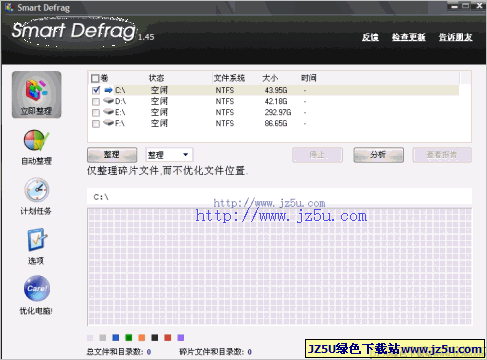Click the blue legend color square
This screenshot has height=360, width=487.
pyautogui.click(x=116, y=338)
